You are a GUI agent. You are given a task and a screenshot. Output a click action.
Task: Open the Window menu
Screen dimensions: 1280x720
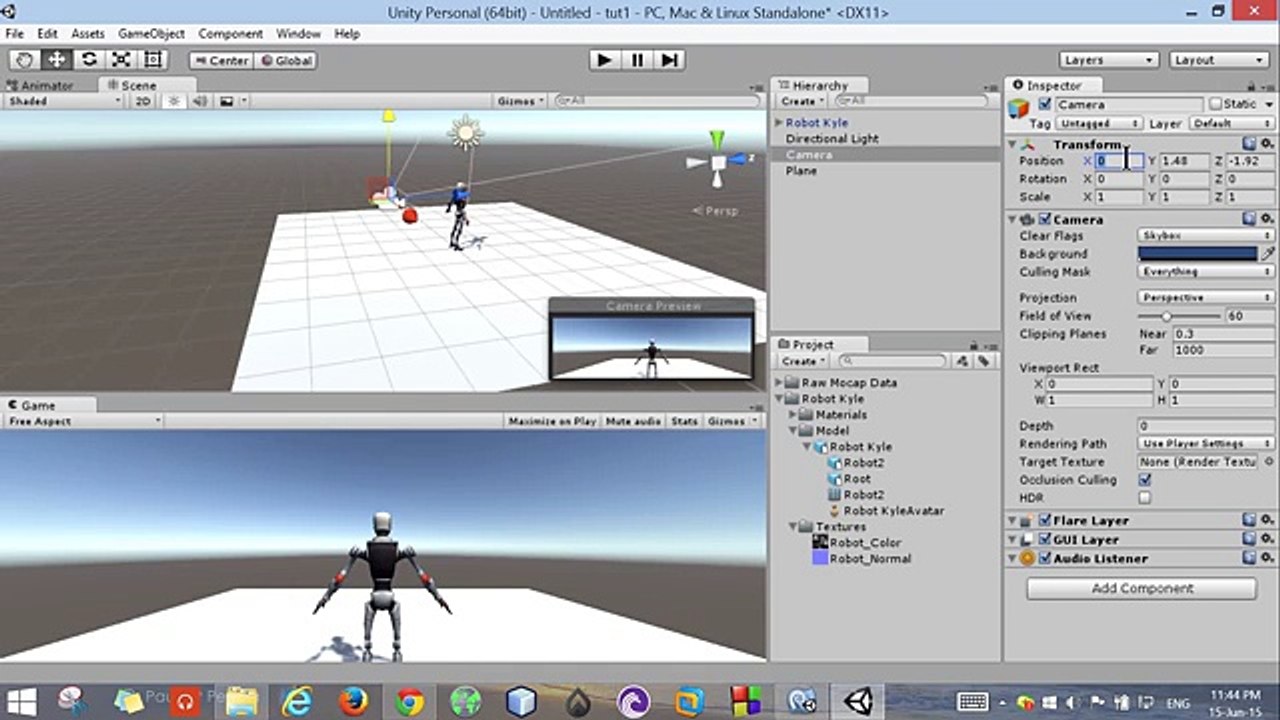click(299, 34)
